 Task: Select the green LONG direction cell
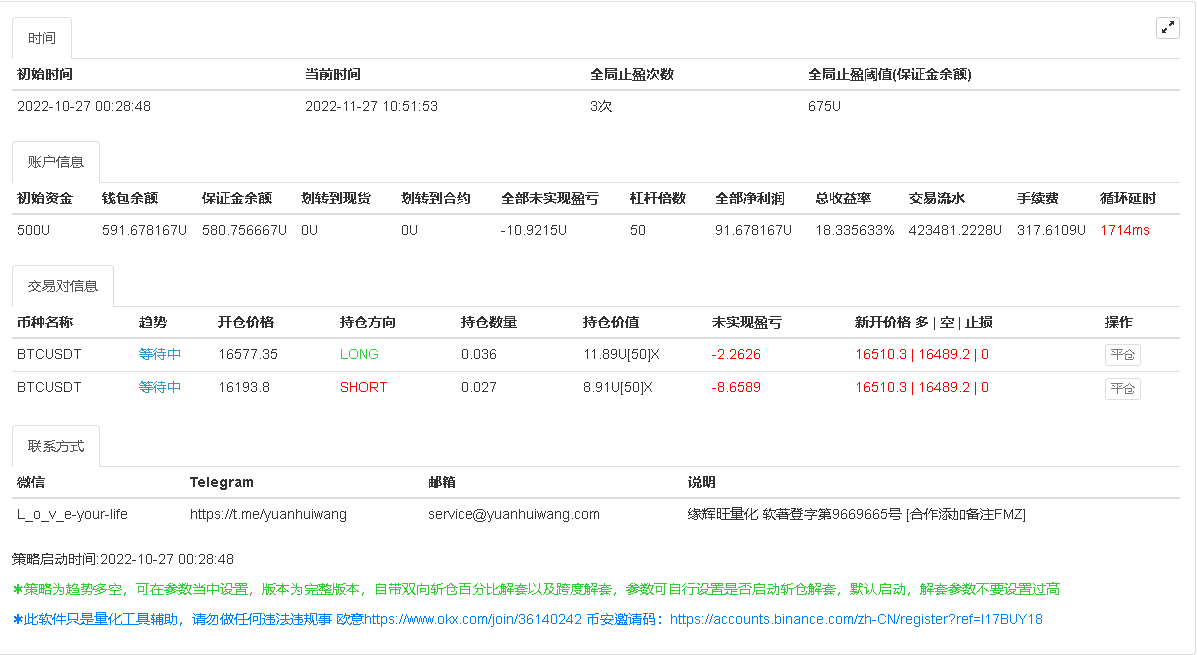[x=359, y=354]
